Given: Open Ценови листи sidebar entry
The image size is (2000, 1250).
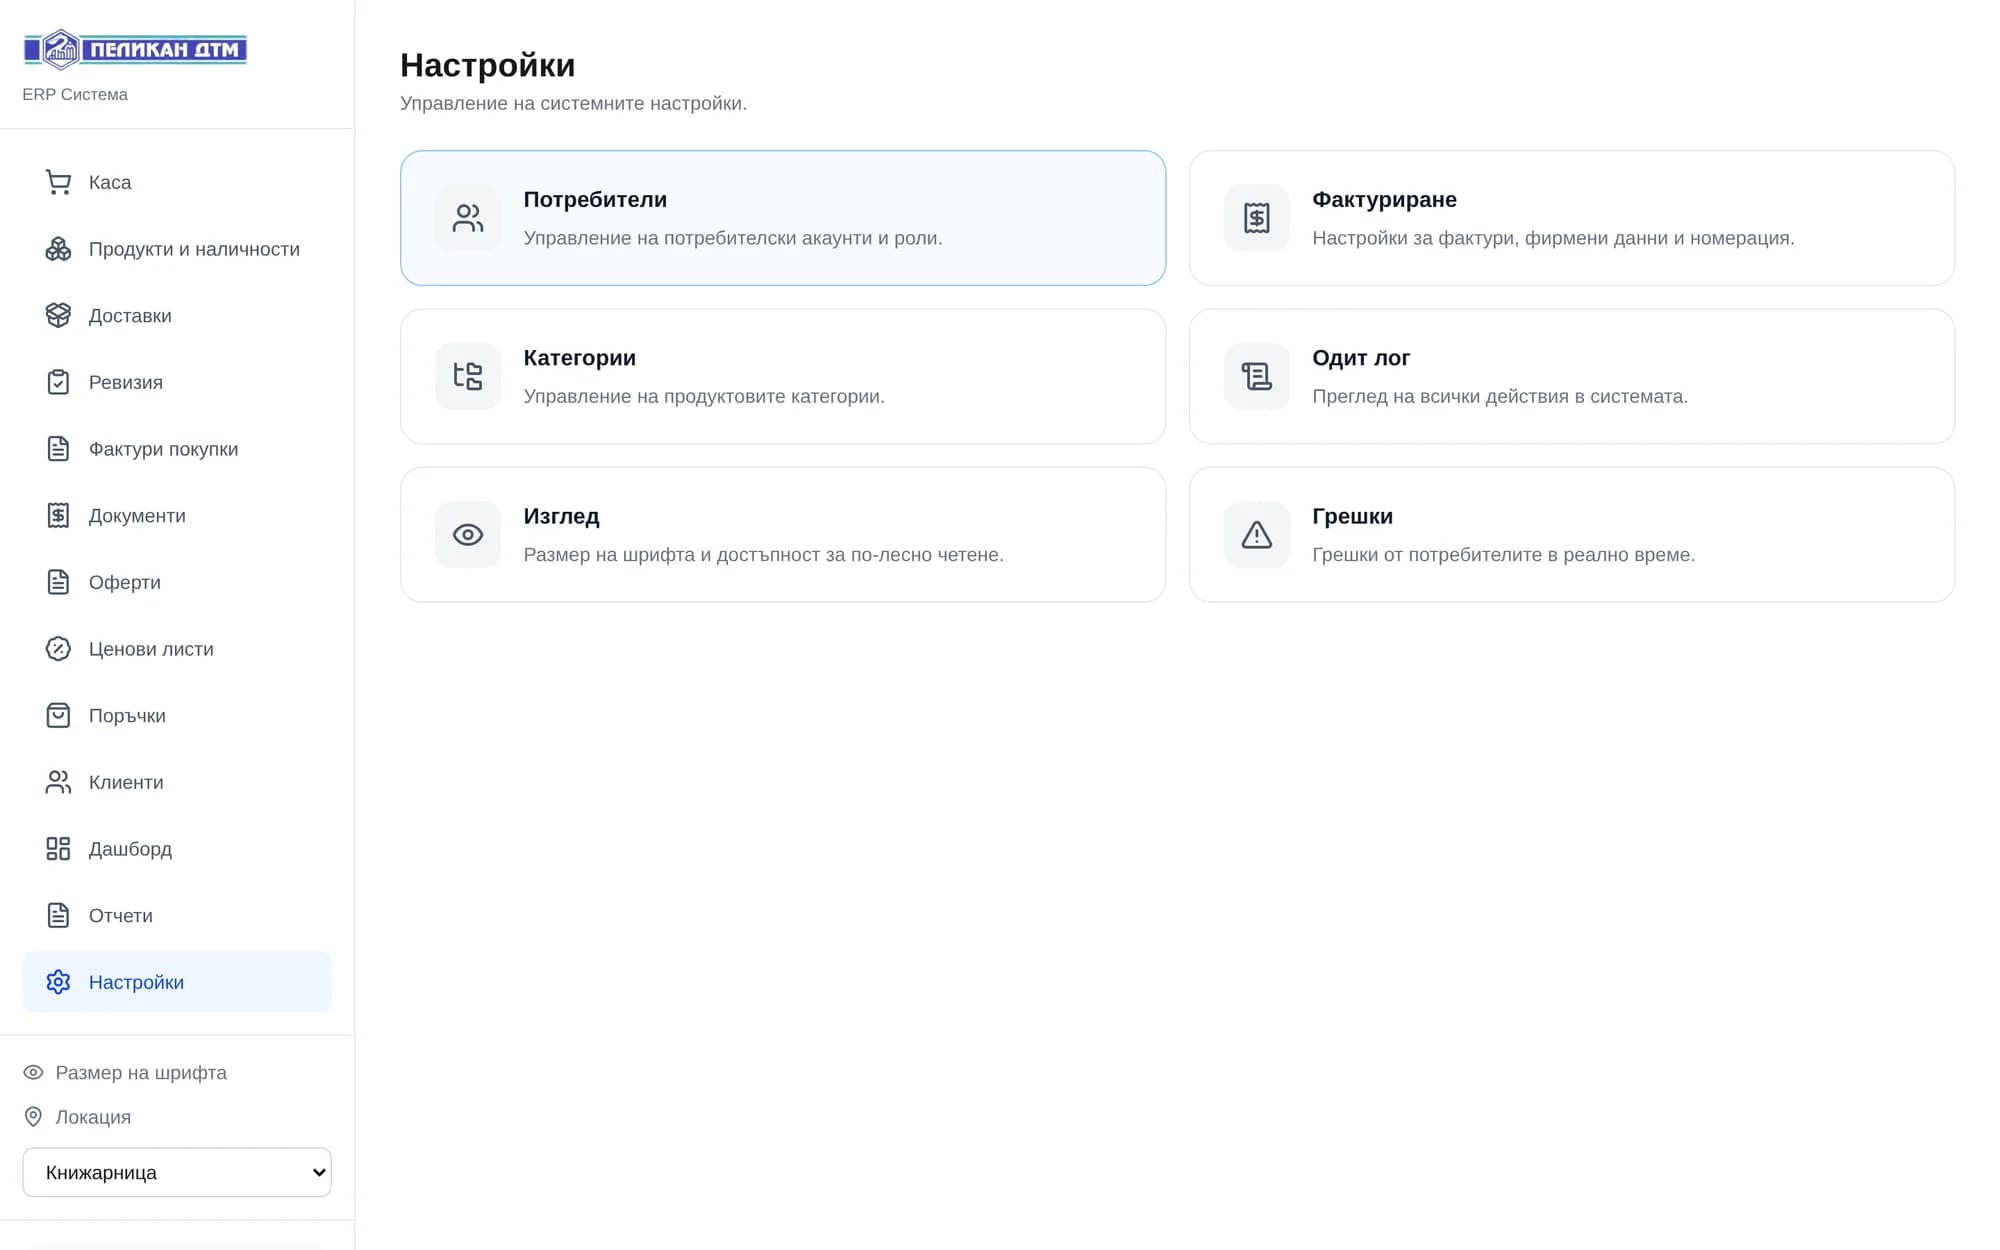Looking at the screenshot, I should (177, 649).
